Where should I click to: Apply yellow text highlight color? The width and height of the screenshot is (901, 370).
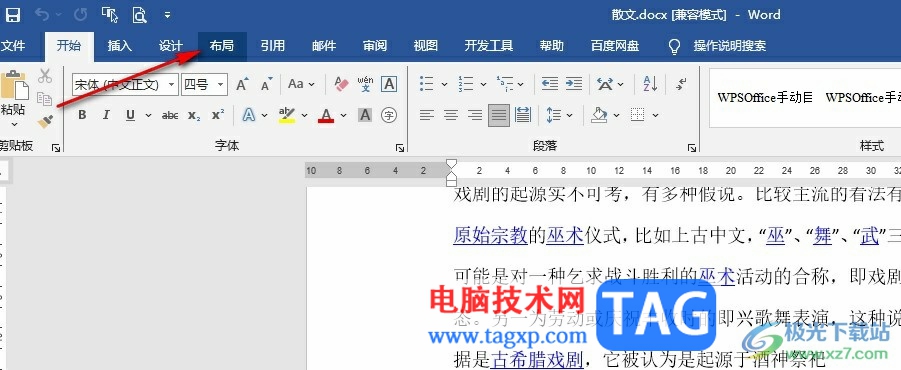click(286, 115)
